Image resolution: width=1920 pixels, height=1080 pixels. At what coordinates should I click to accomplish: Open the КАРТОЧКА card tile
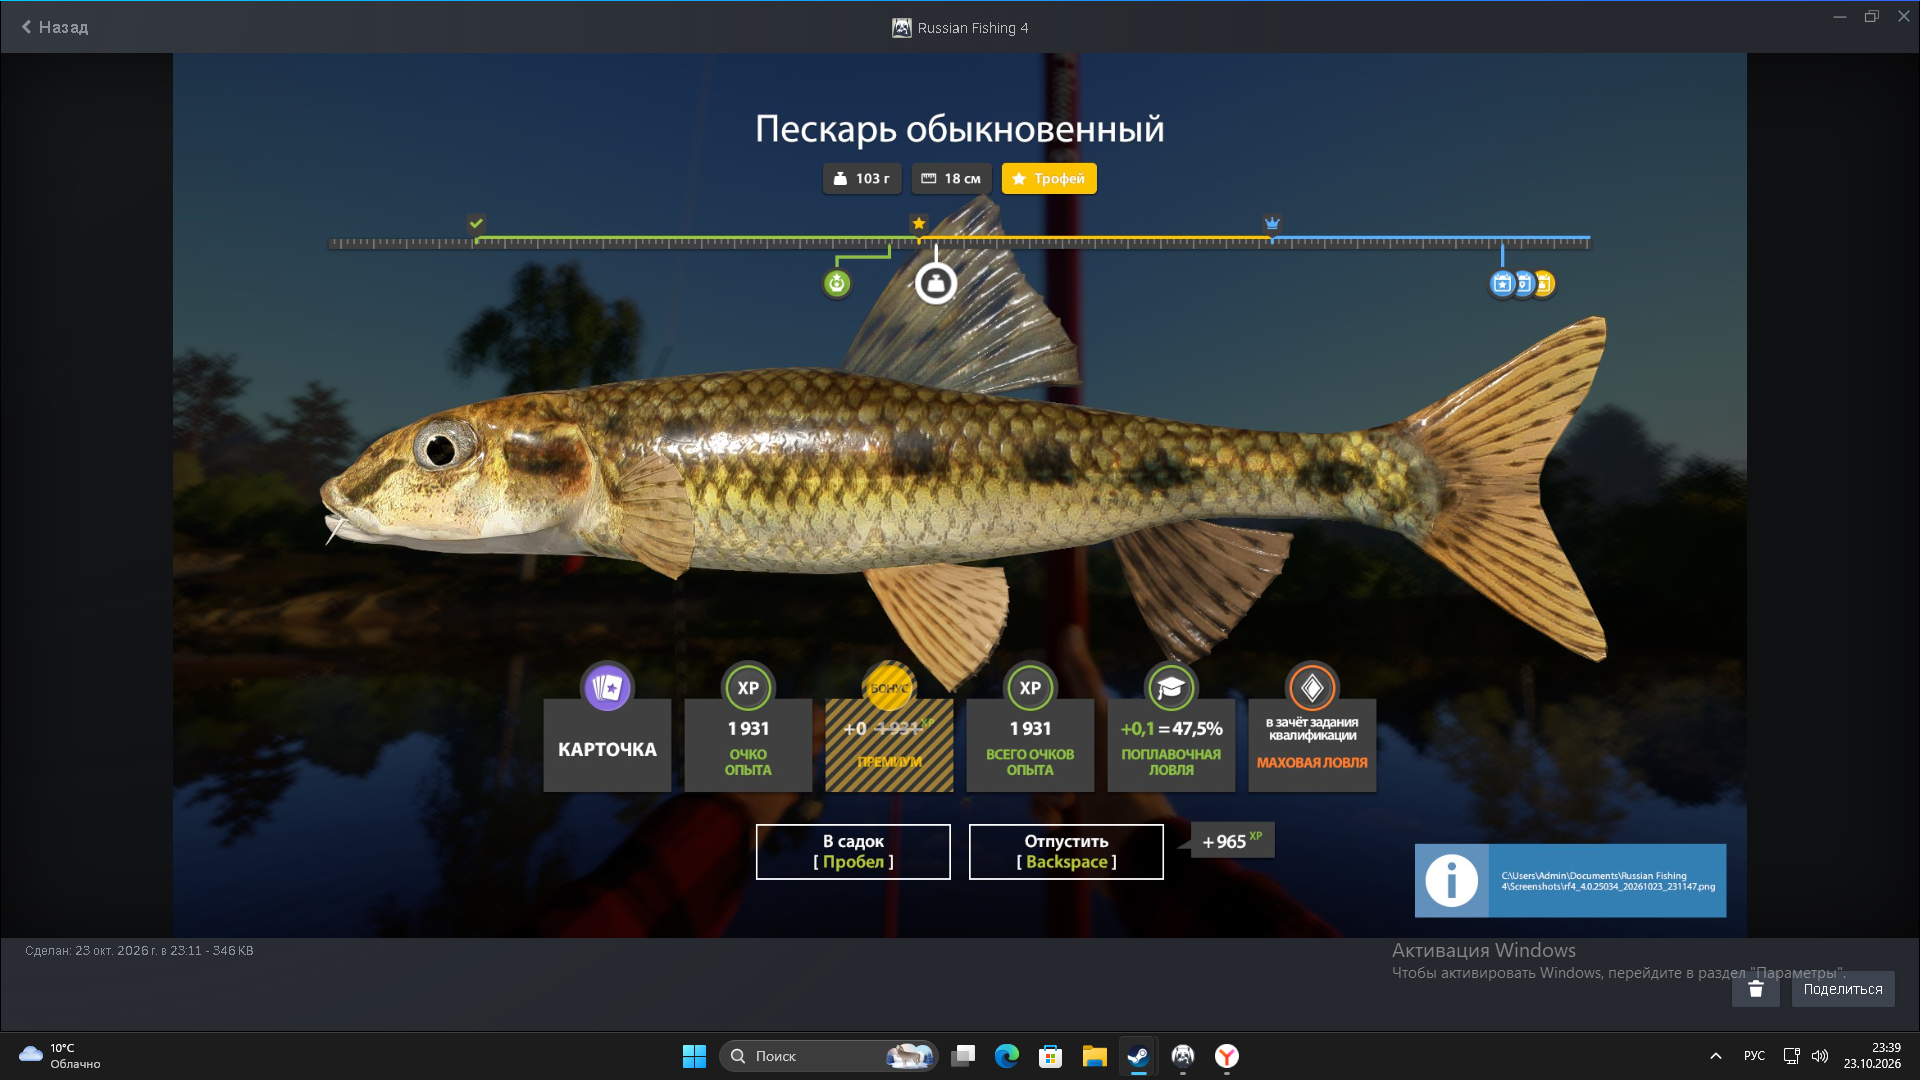click(607, 745)
